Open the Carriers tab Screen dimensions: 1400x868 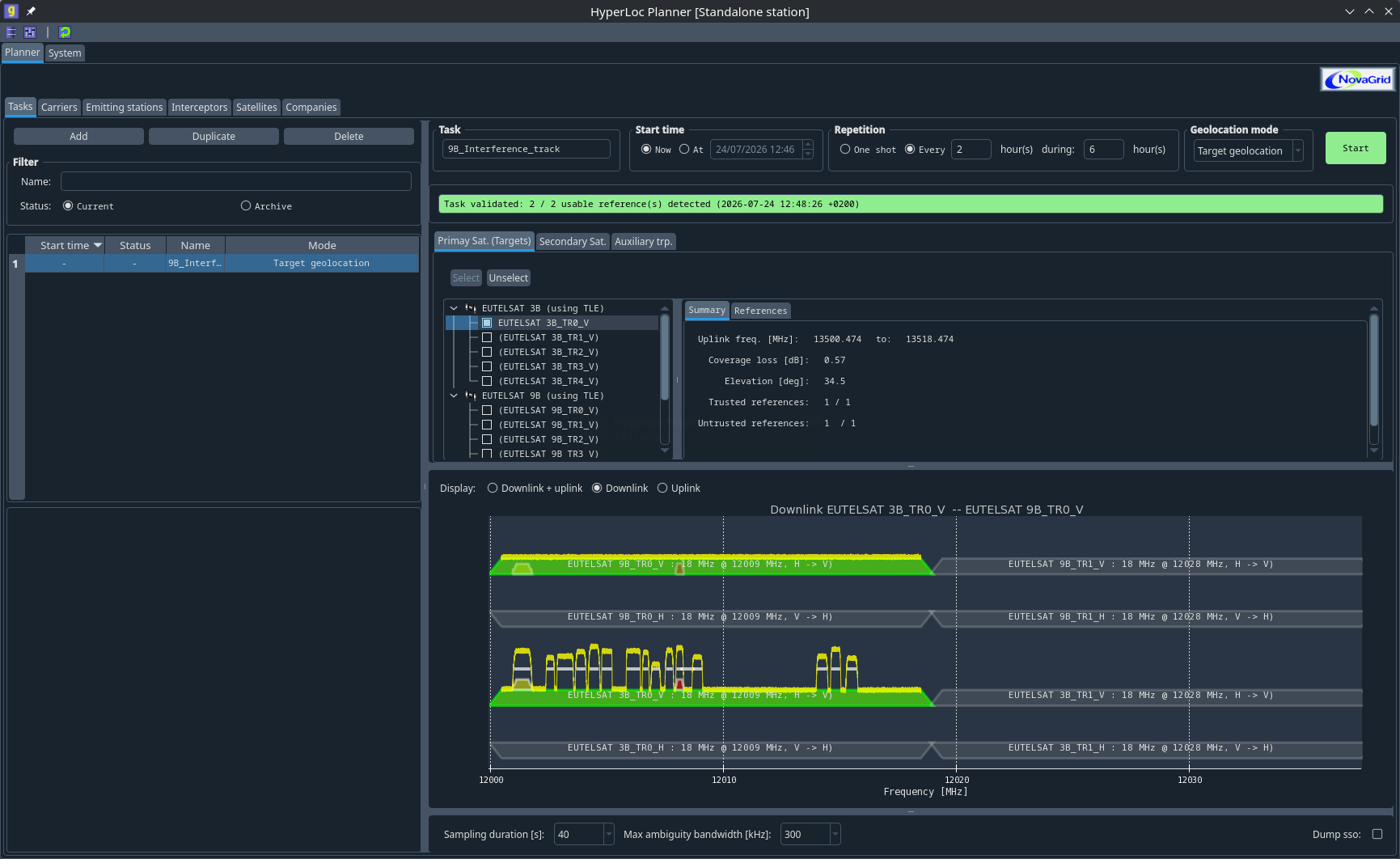point(59,107)
